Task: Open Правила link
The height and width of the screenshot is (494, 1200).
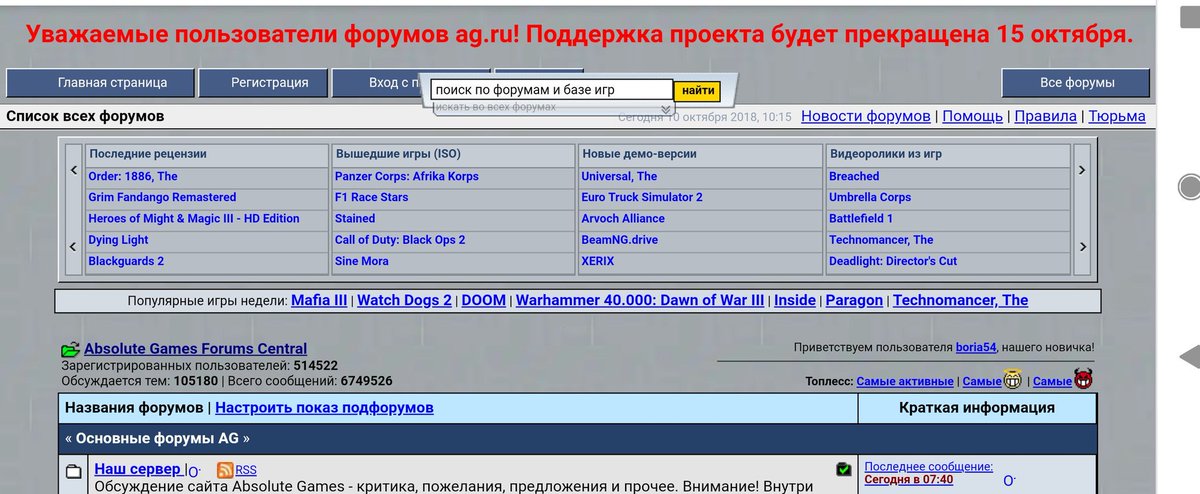Action: click(1045, 116)
